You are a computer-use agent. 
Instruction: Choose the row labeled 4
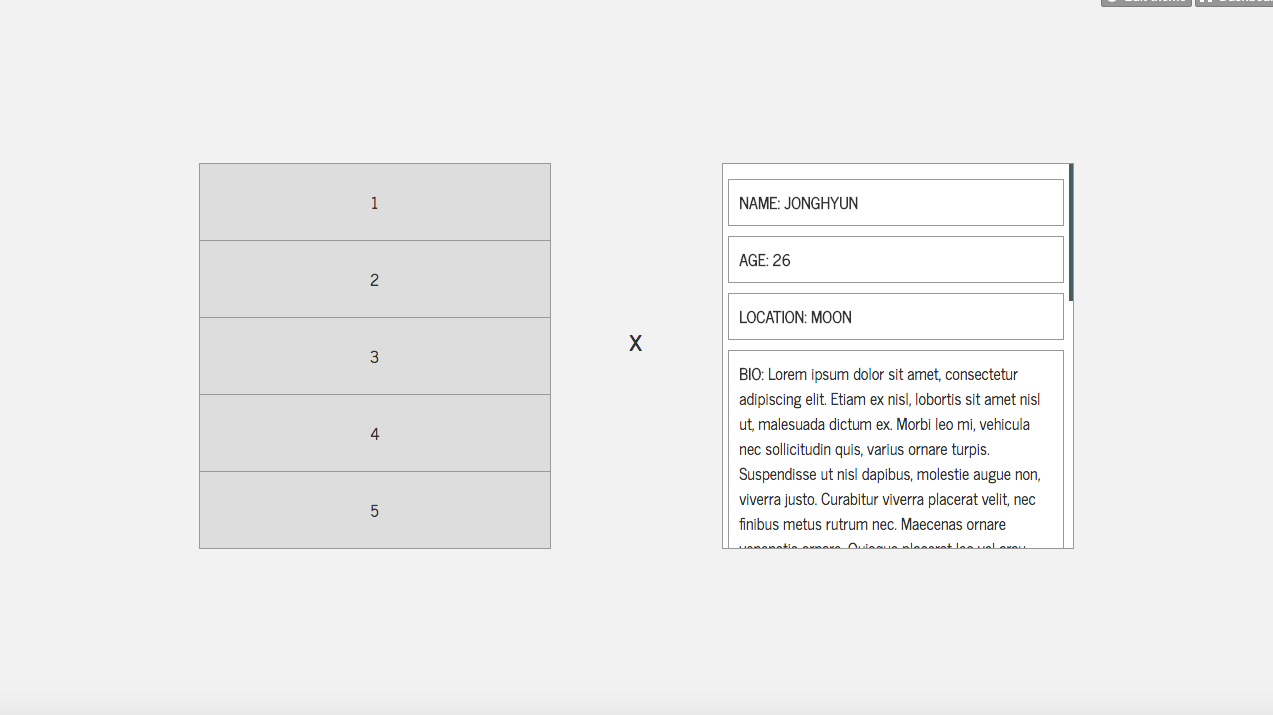374,434
